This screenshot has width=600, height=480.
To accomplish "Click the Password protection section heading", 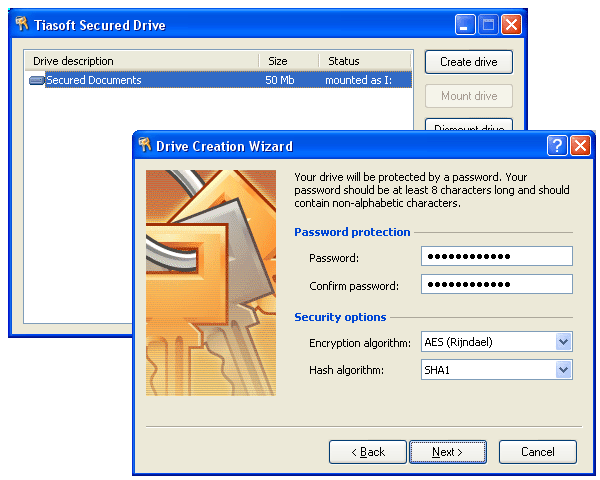I will 352,232.
